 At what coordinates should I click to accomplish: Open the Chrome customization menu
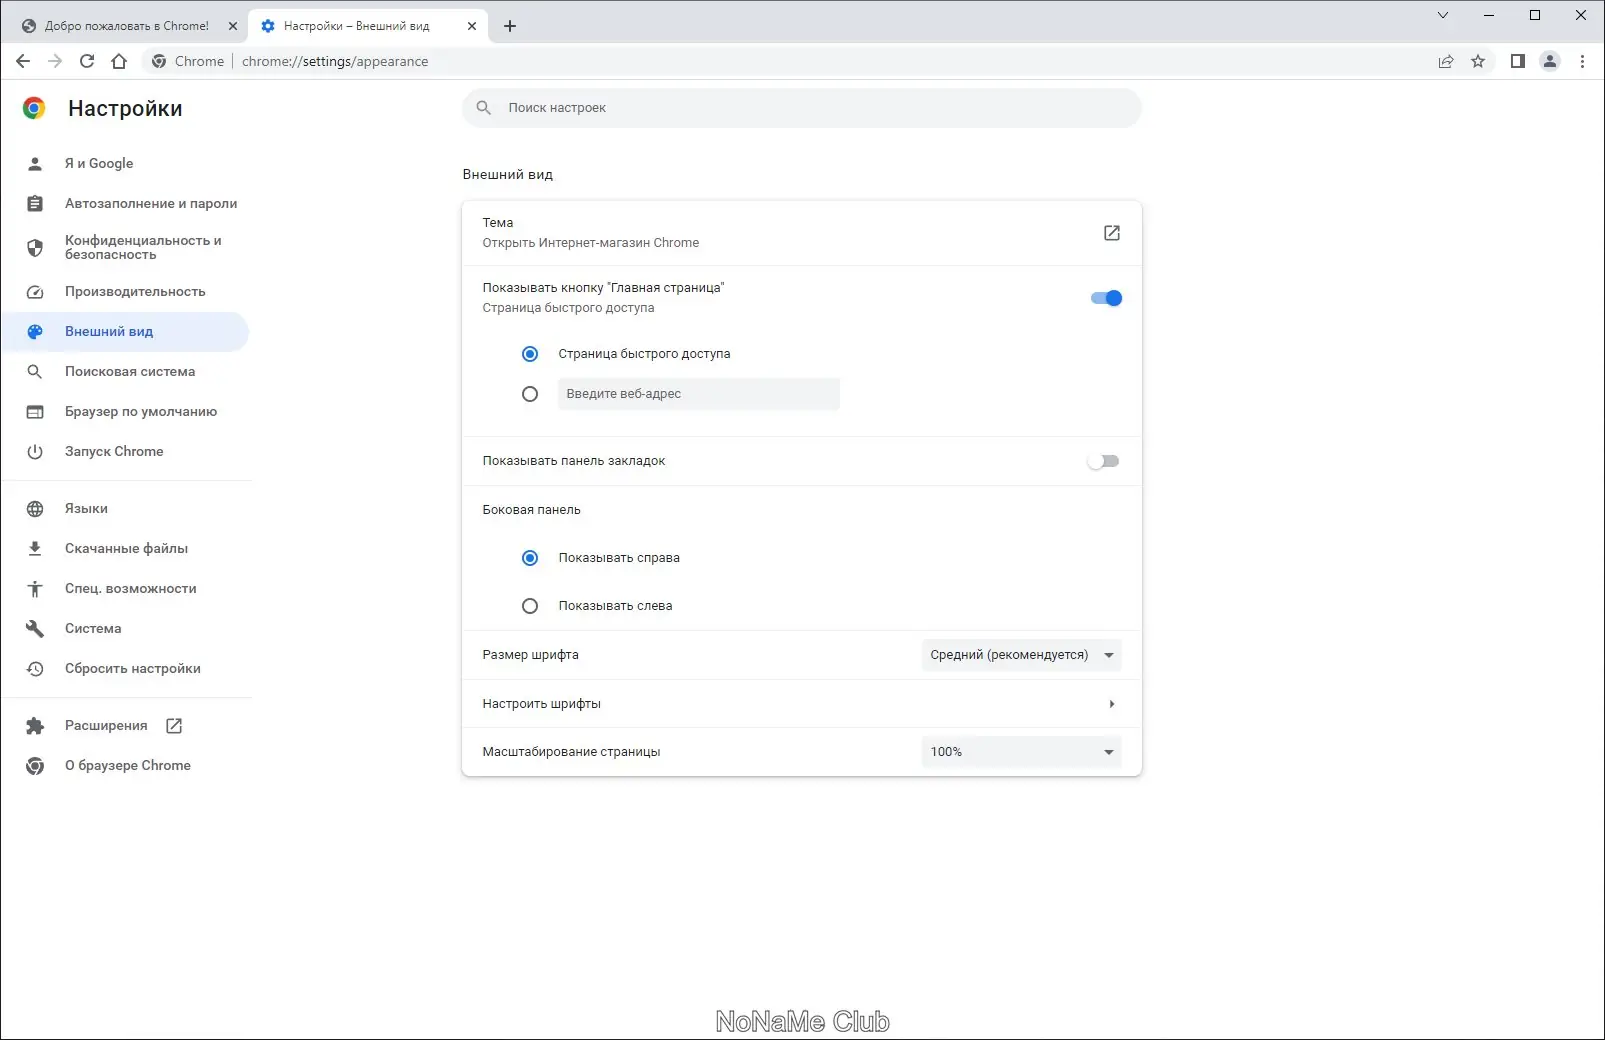[x=1581, y=61]
